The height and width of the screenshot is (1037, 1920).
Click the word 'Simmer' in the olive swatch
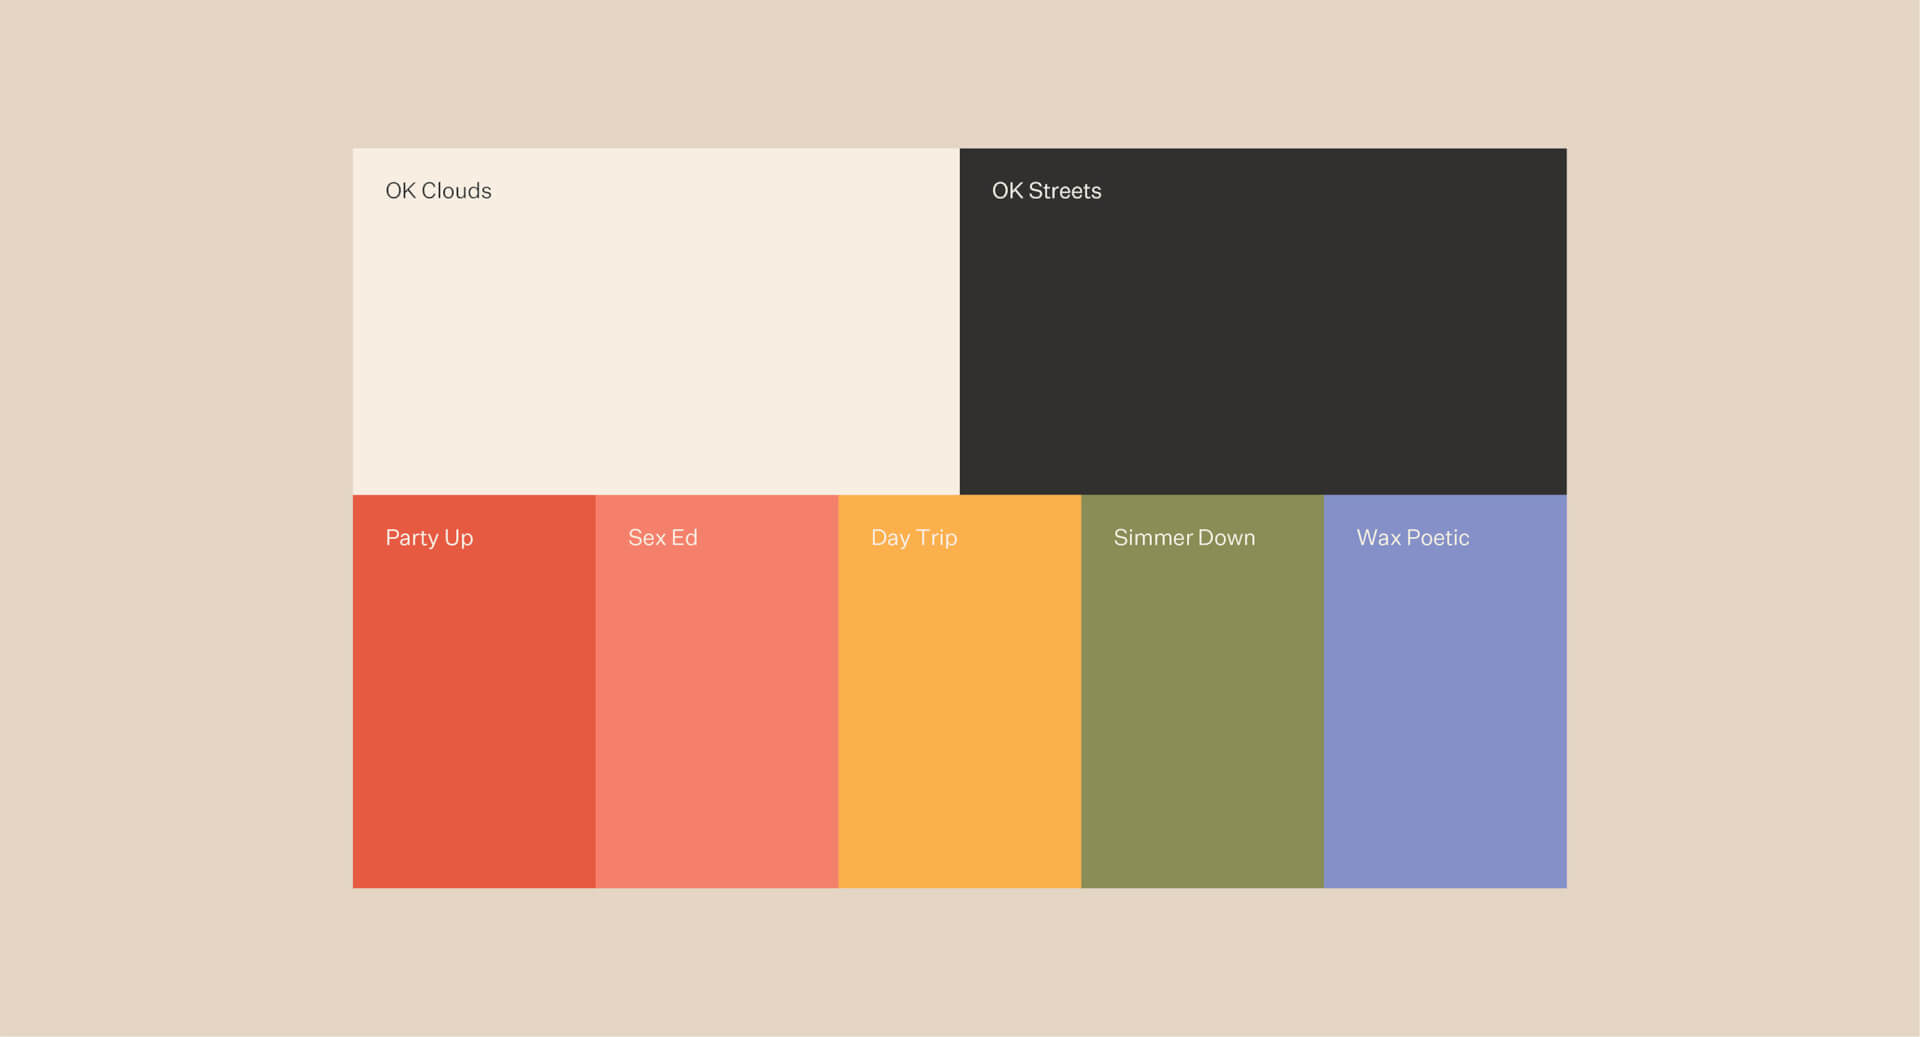[x=1152, y=538]
